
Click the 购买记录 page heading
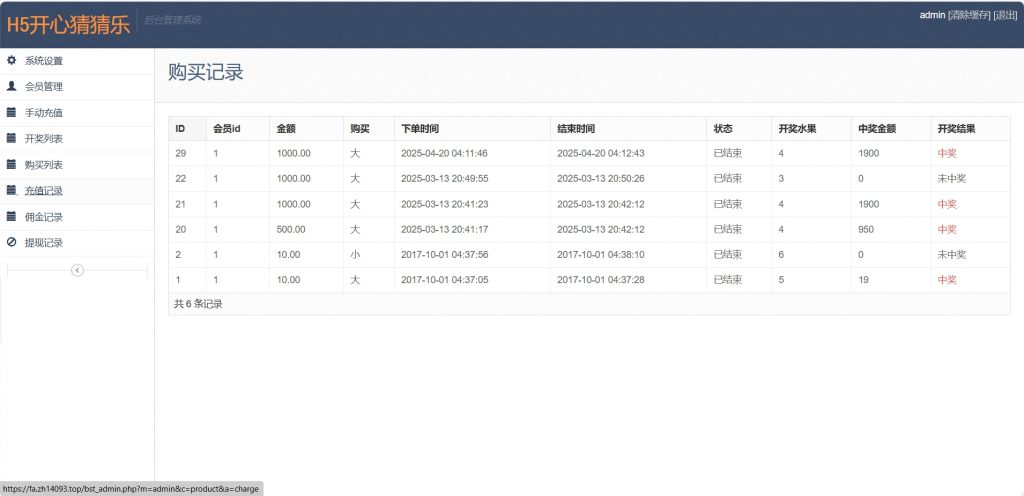pyautogui.click(x=206, y=72)
